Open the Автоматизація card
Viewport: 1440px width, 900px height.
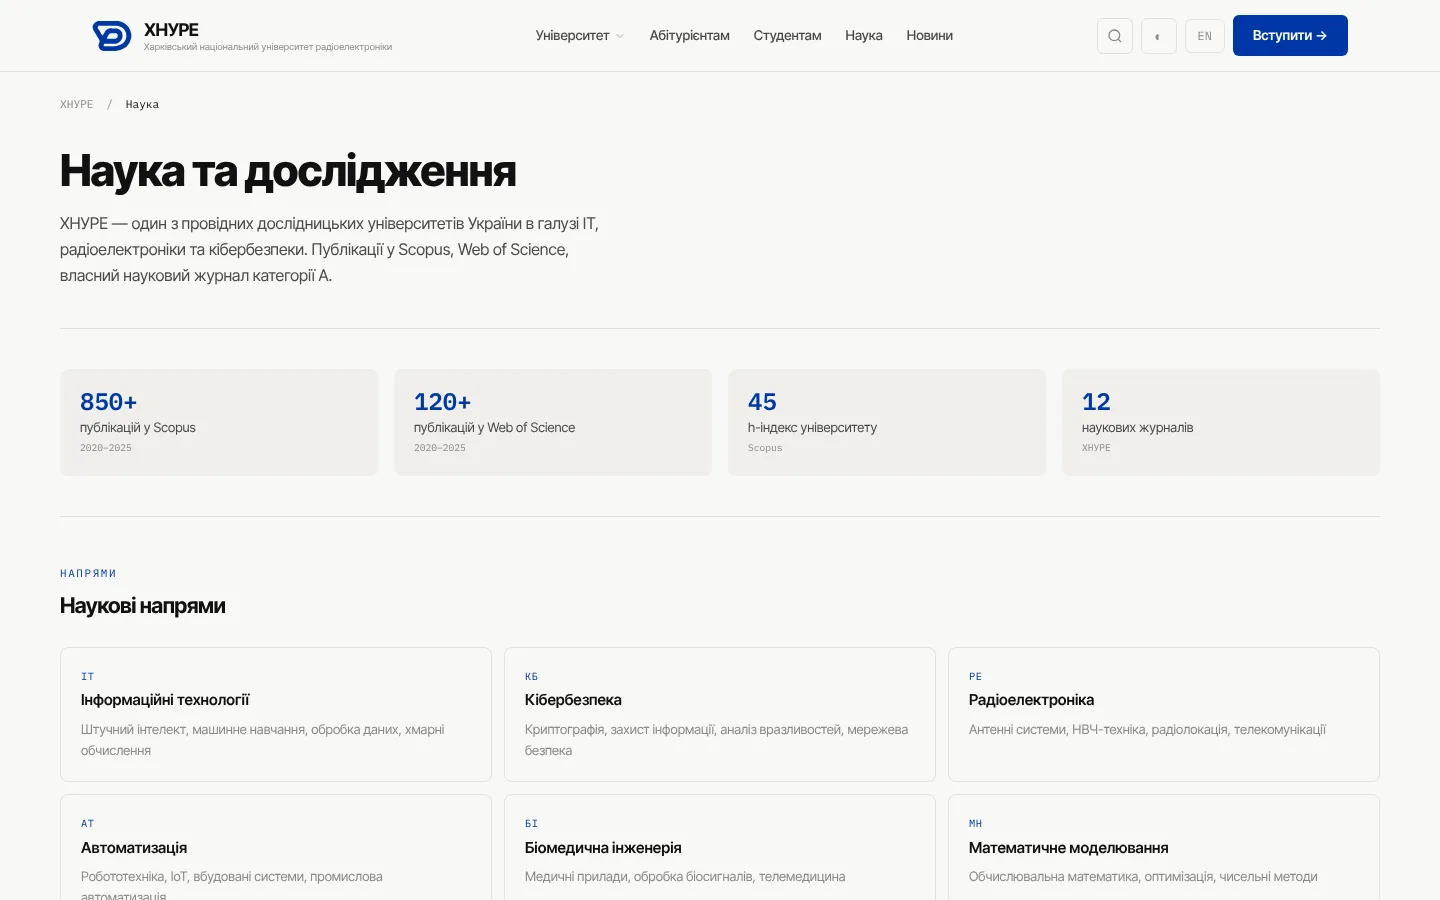[x=276, y=848]
